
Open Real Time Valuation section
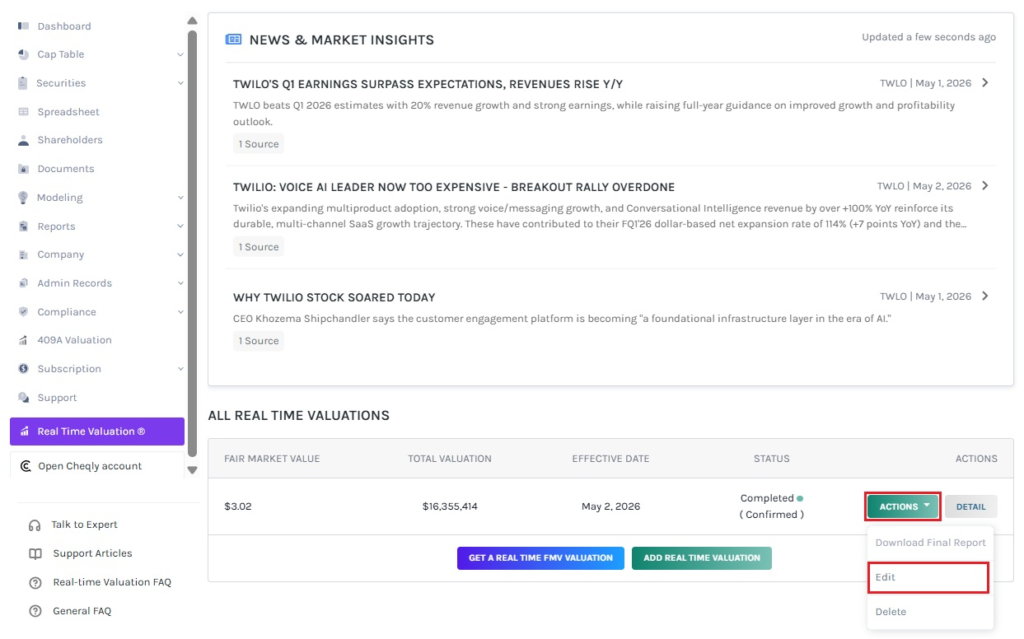coord(97,431)
